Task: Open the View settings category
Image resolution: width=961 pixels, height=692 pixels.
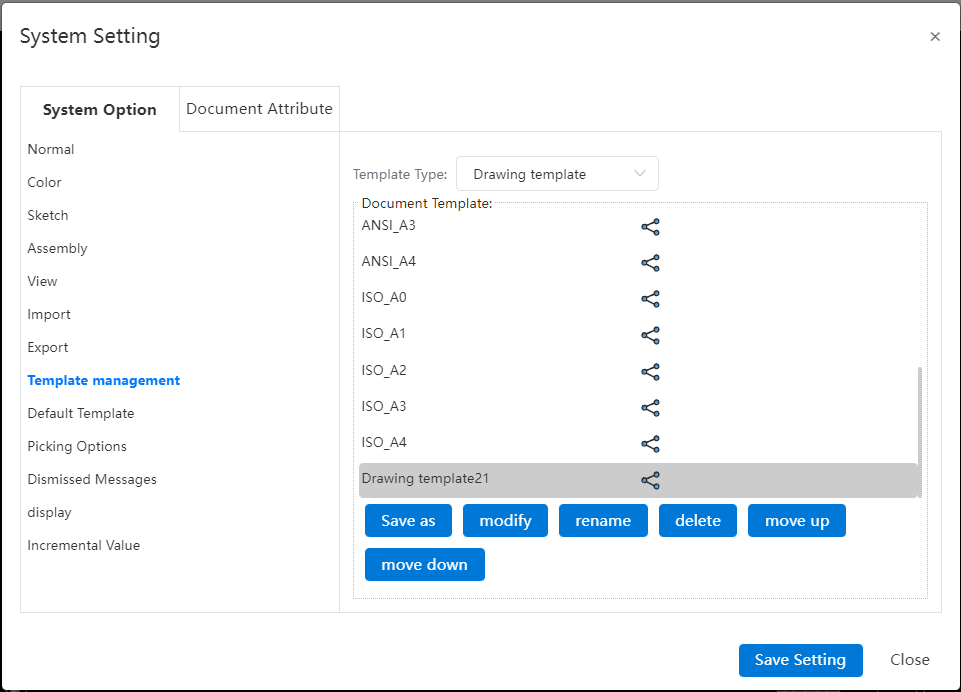Action: pyautogui.click(x=42, y=281)
